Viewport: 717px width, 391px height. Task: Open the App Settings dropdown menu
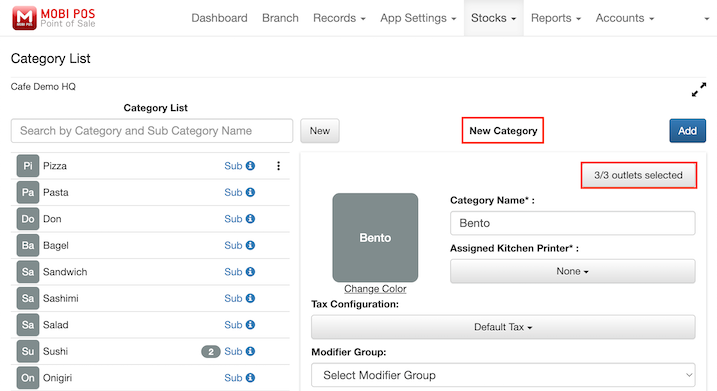(418, 18)
